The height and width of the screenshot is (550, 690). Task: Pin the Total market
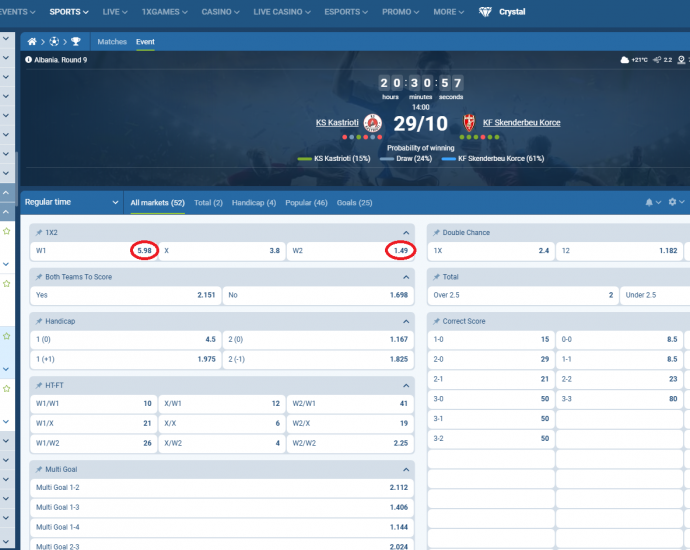coord(437,277)
